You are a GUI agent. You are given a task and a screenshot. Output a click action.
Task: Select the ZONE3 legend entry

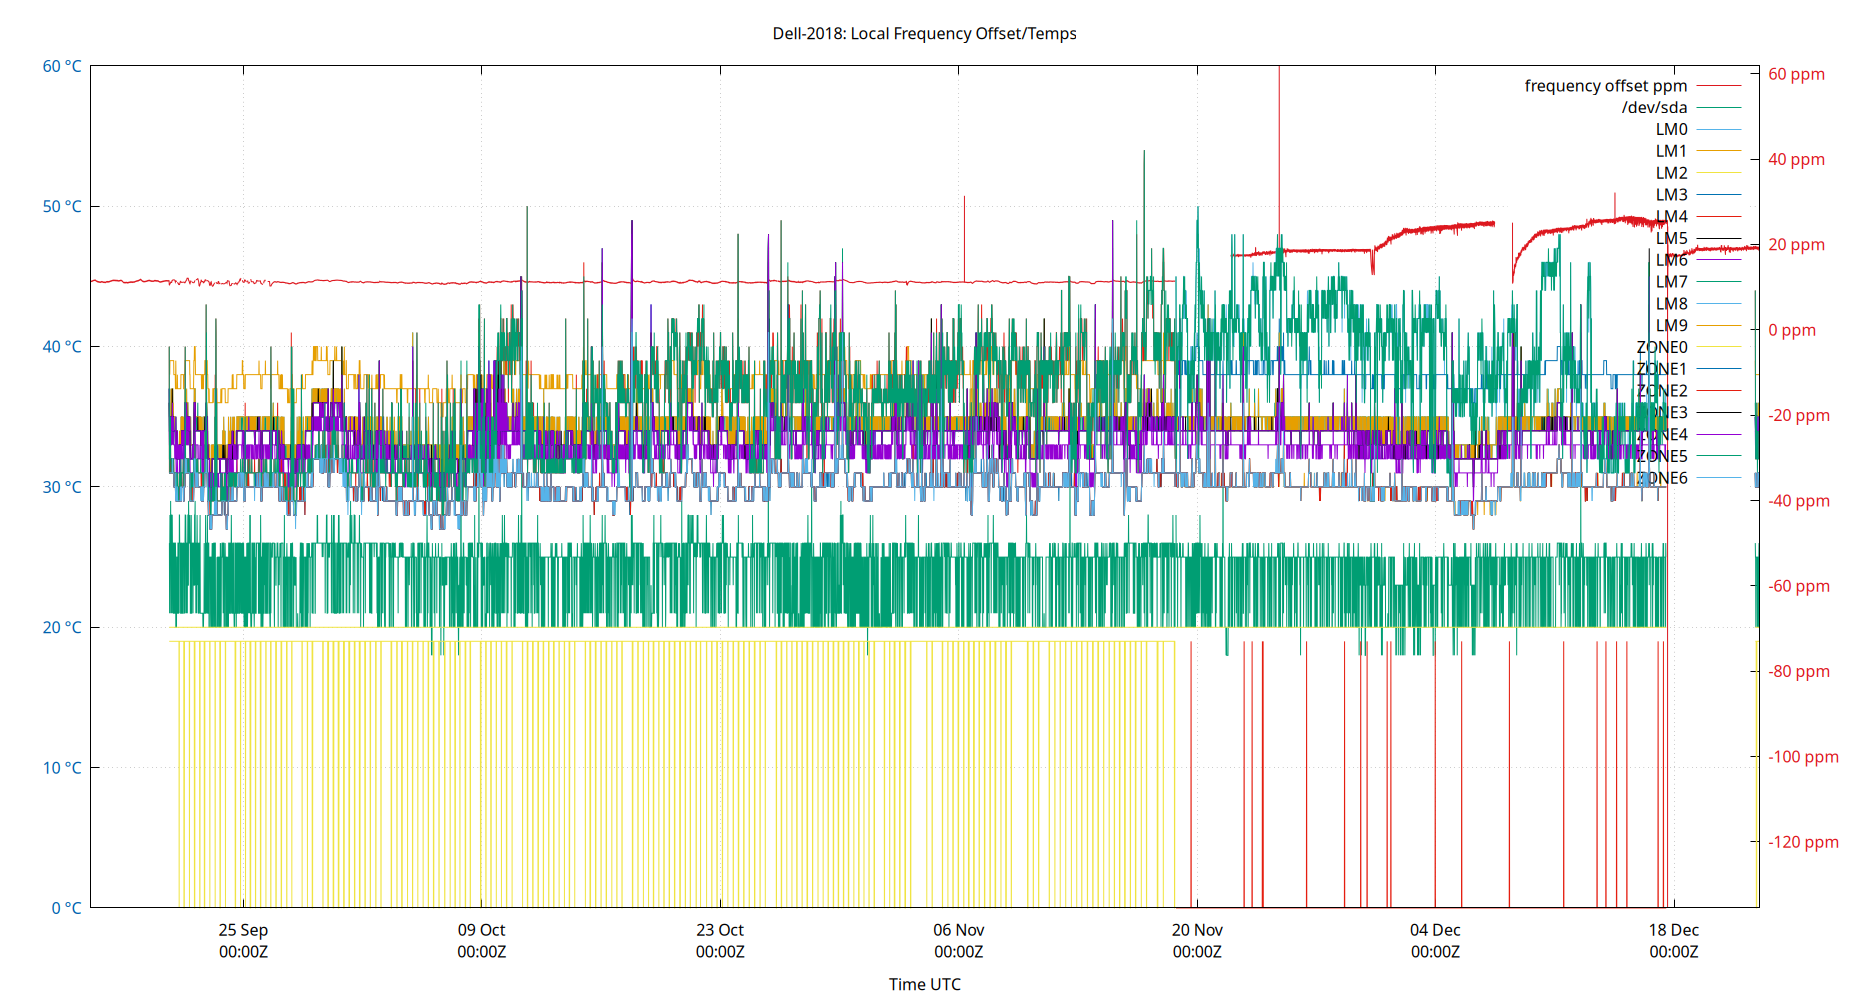(x=1720, y=412)
